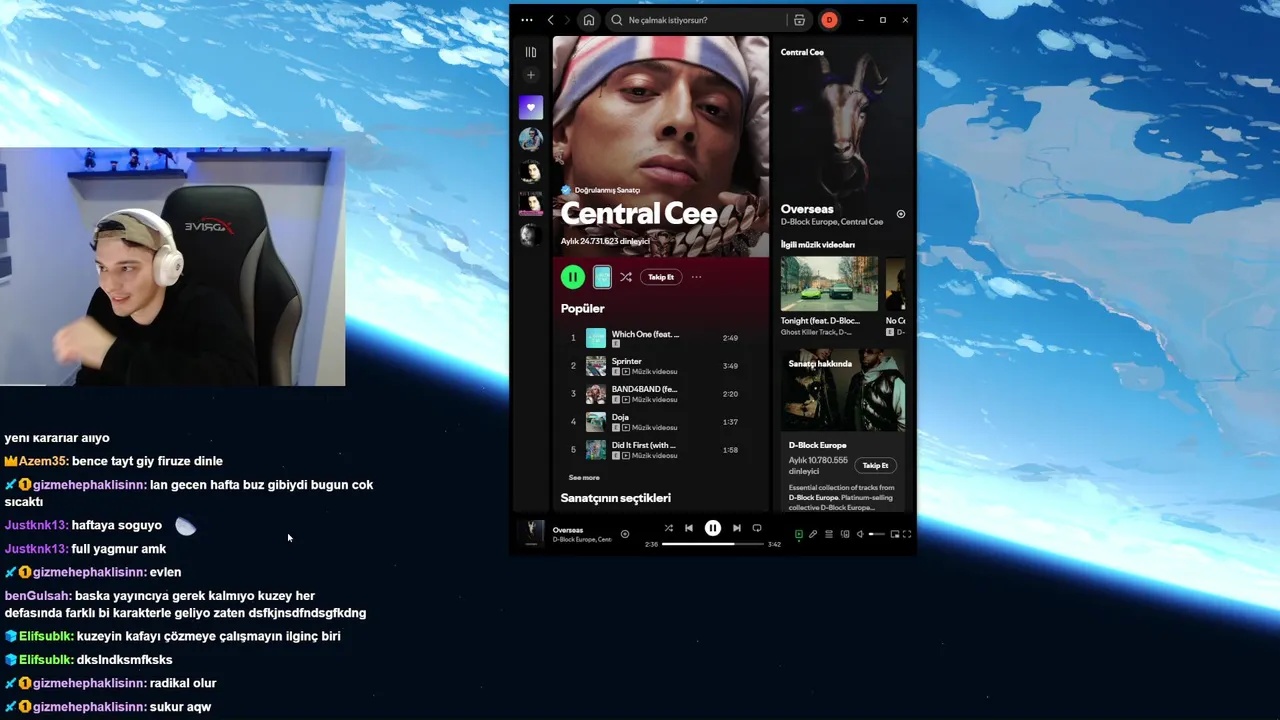Open the second sidebar thumbnail below Liked Songs
Image resolution: width=1280 pixels, height=720 pixels.
coord(531,171)
